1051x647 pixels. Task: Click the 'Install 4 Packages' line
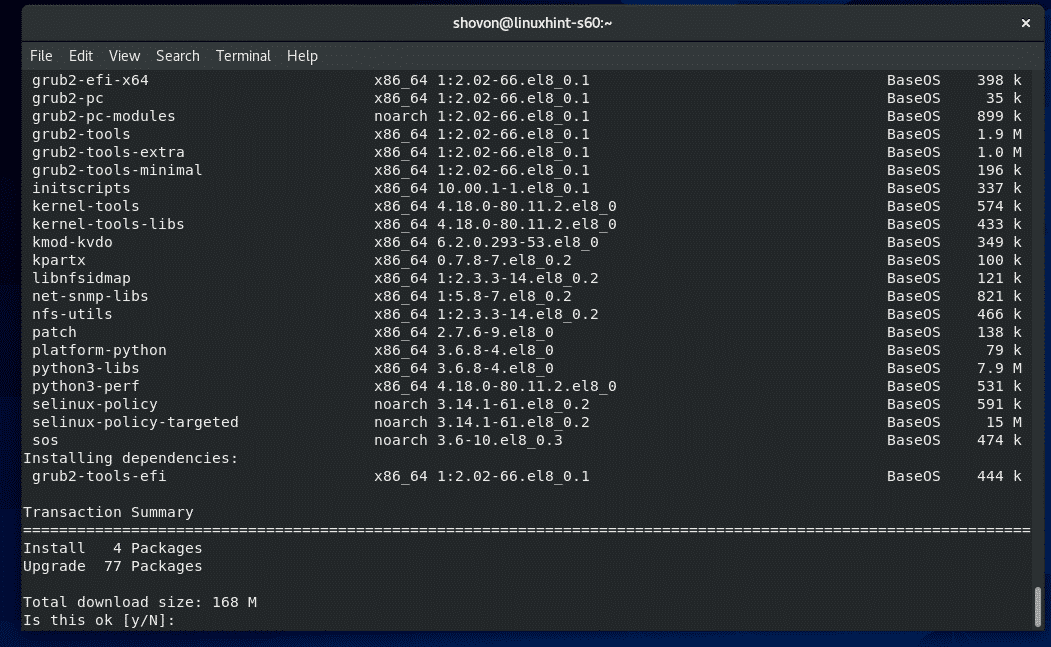tap(112, 548)
